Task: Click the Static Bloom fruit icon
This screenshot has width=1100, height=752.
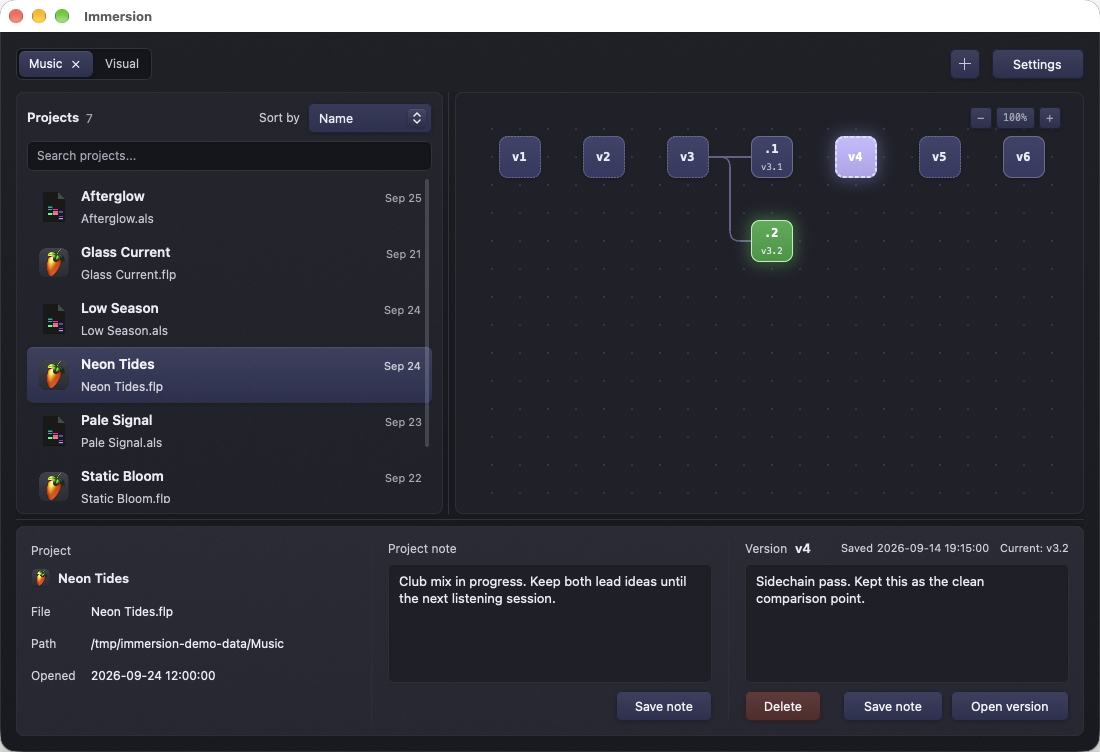Action: coord(54,487)
